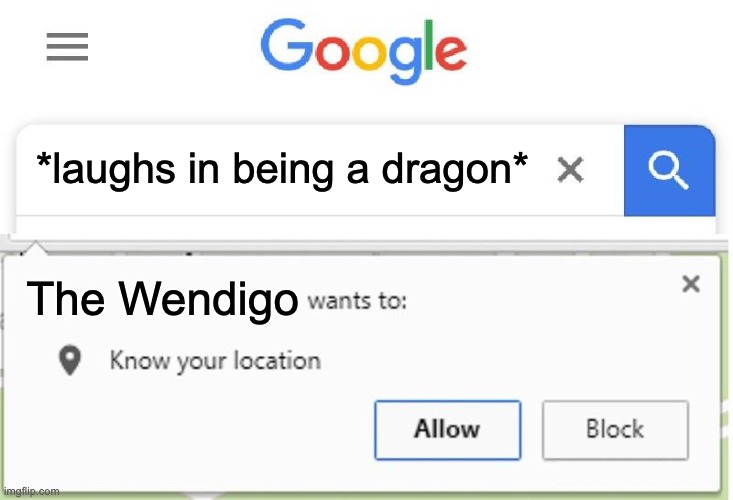This screenshot has width=733, height=500.
Task: Clear the search query with the X
Action: [x=570, y=170]
